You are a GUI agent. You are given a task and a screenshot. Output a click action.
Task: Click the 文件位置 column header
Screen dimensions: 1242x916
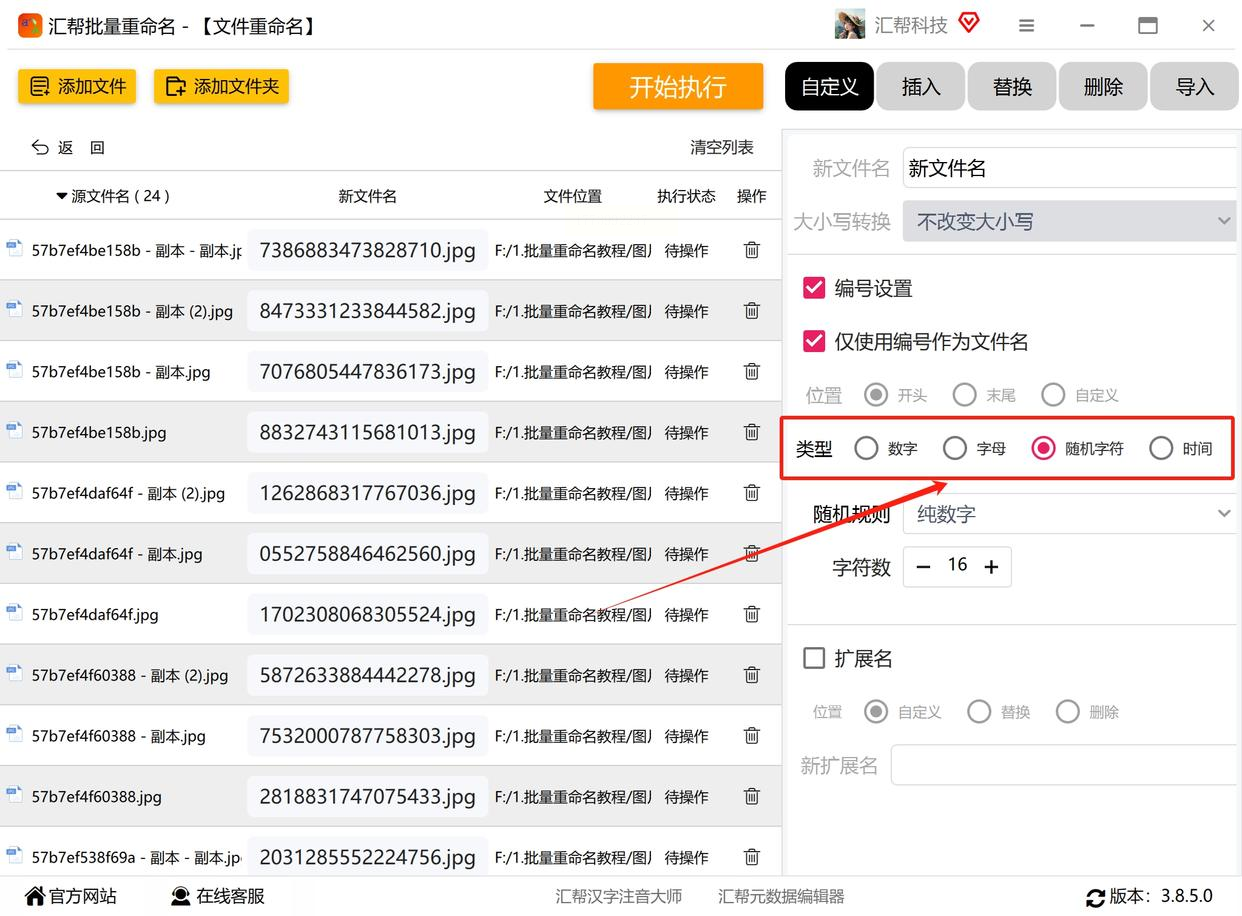573,196
